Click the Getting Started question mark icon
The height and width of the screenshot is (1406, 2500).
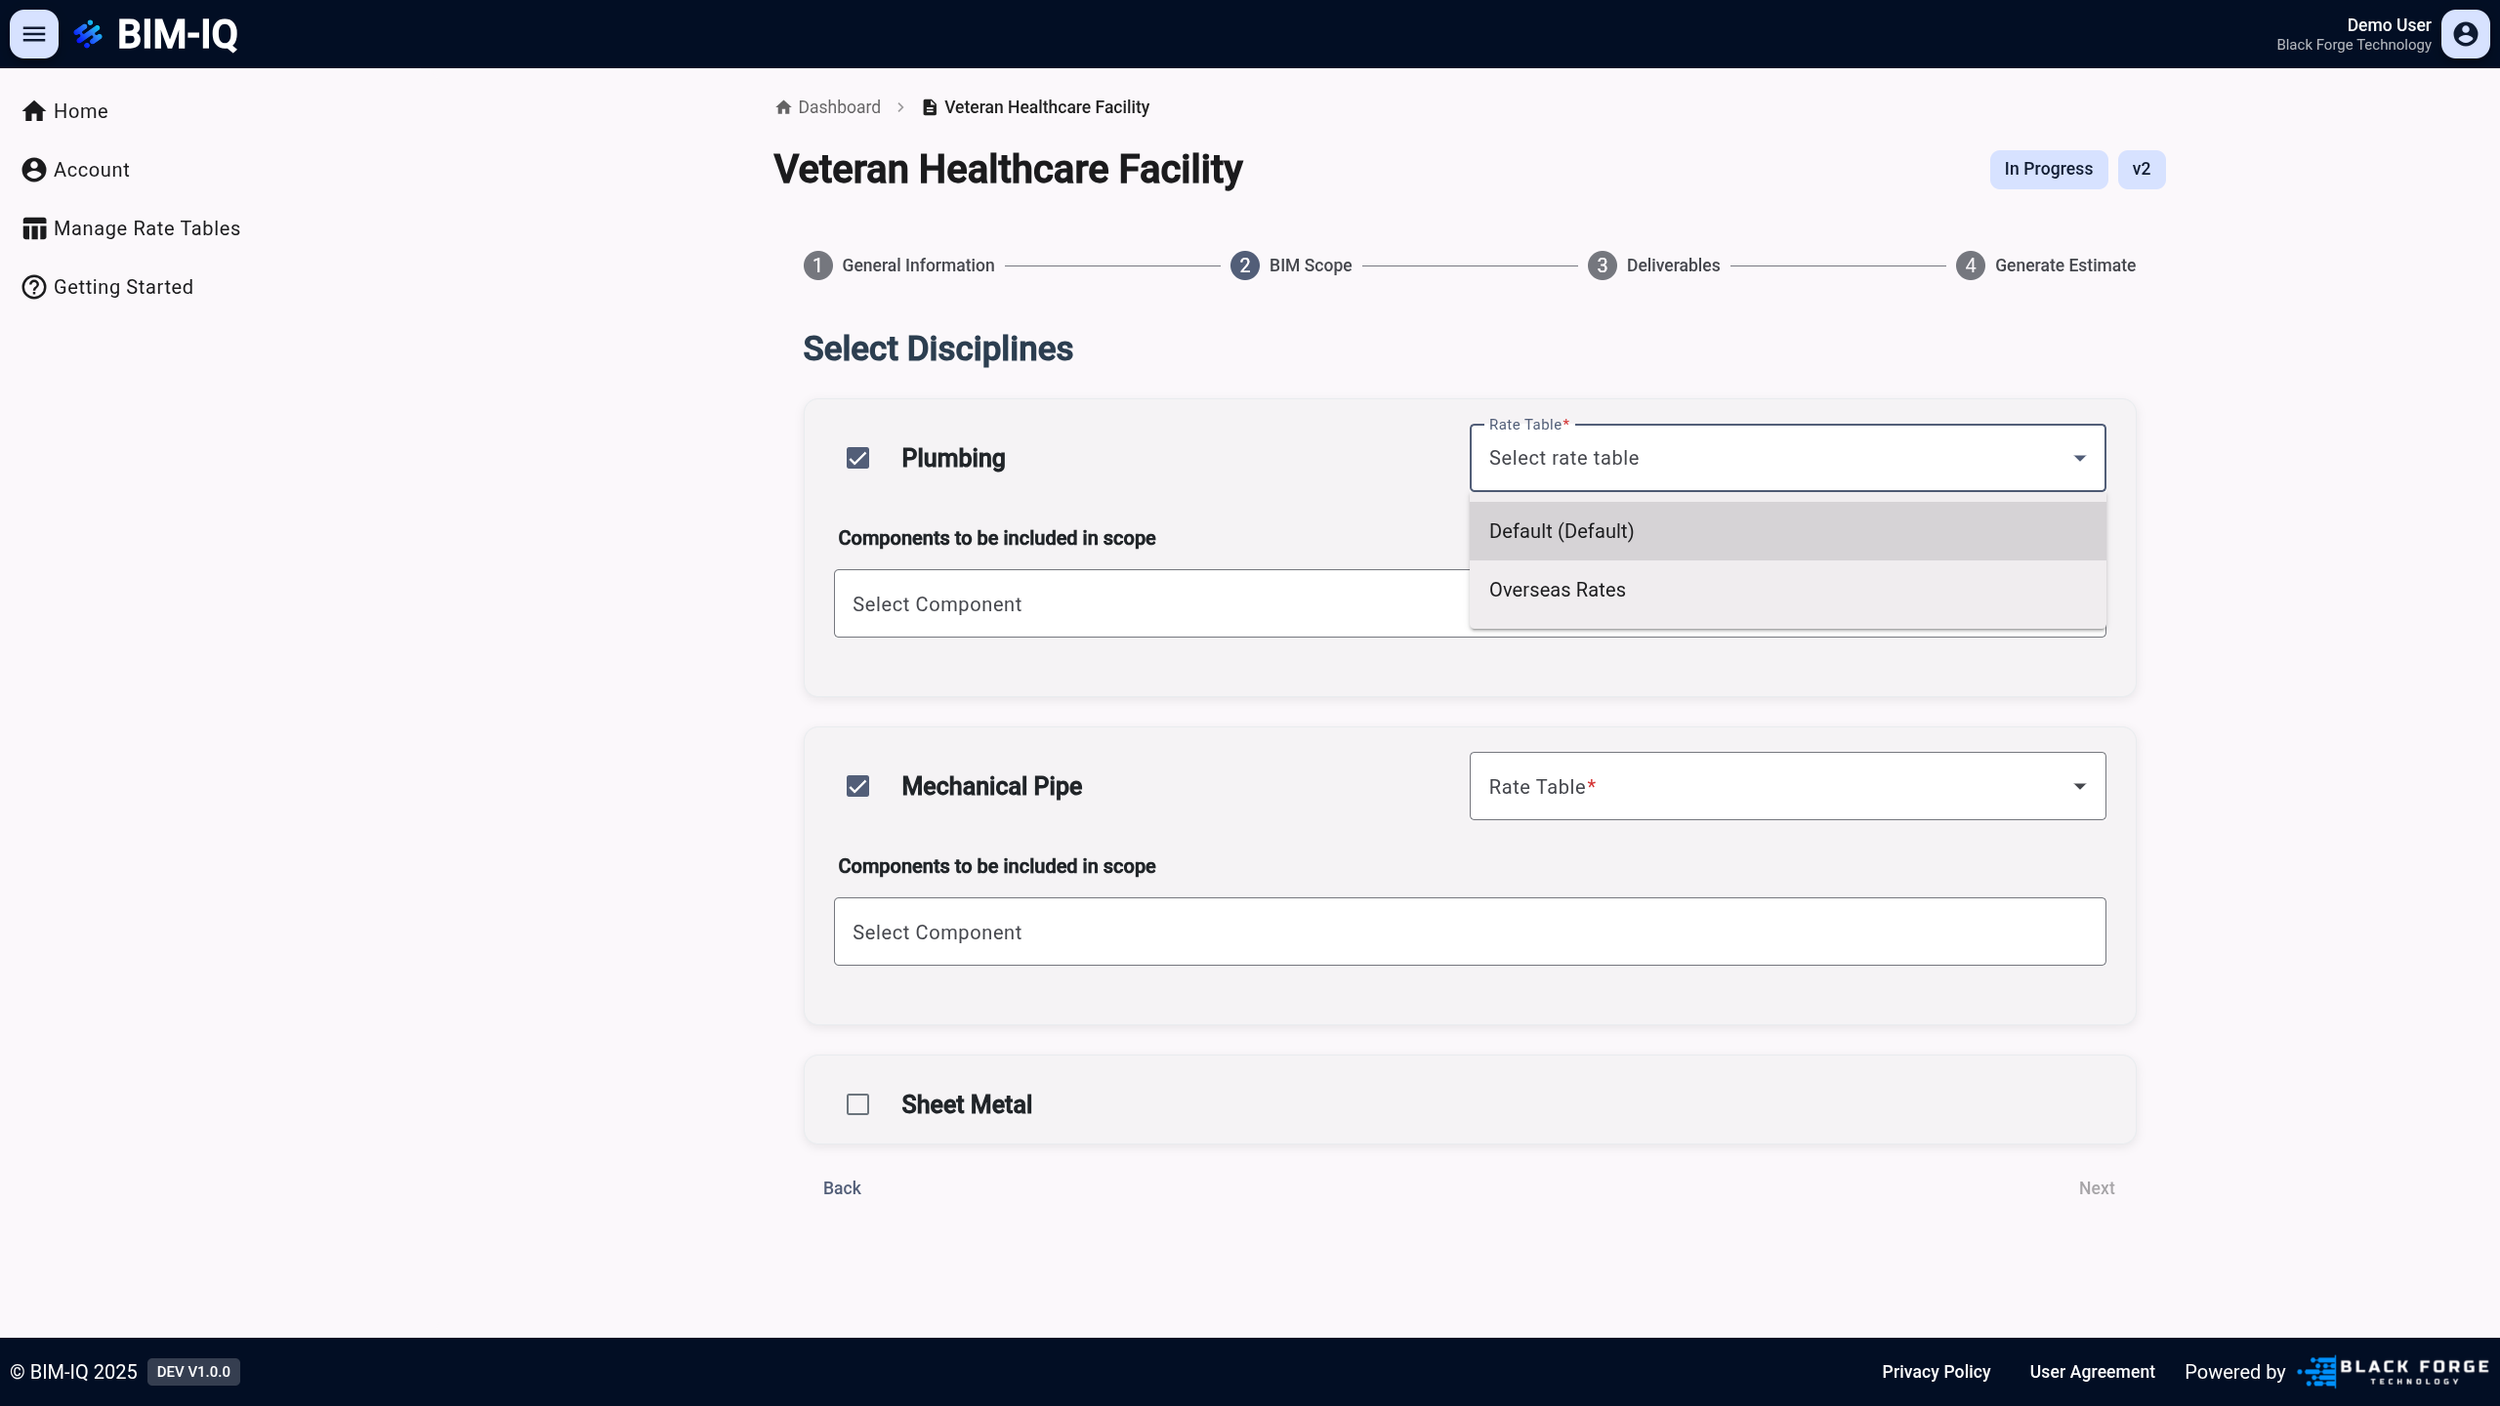click(34, 287)
